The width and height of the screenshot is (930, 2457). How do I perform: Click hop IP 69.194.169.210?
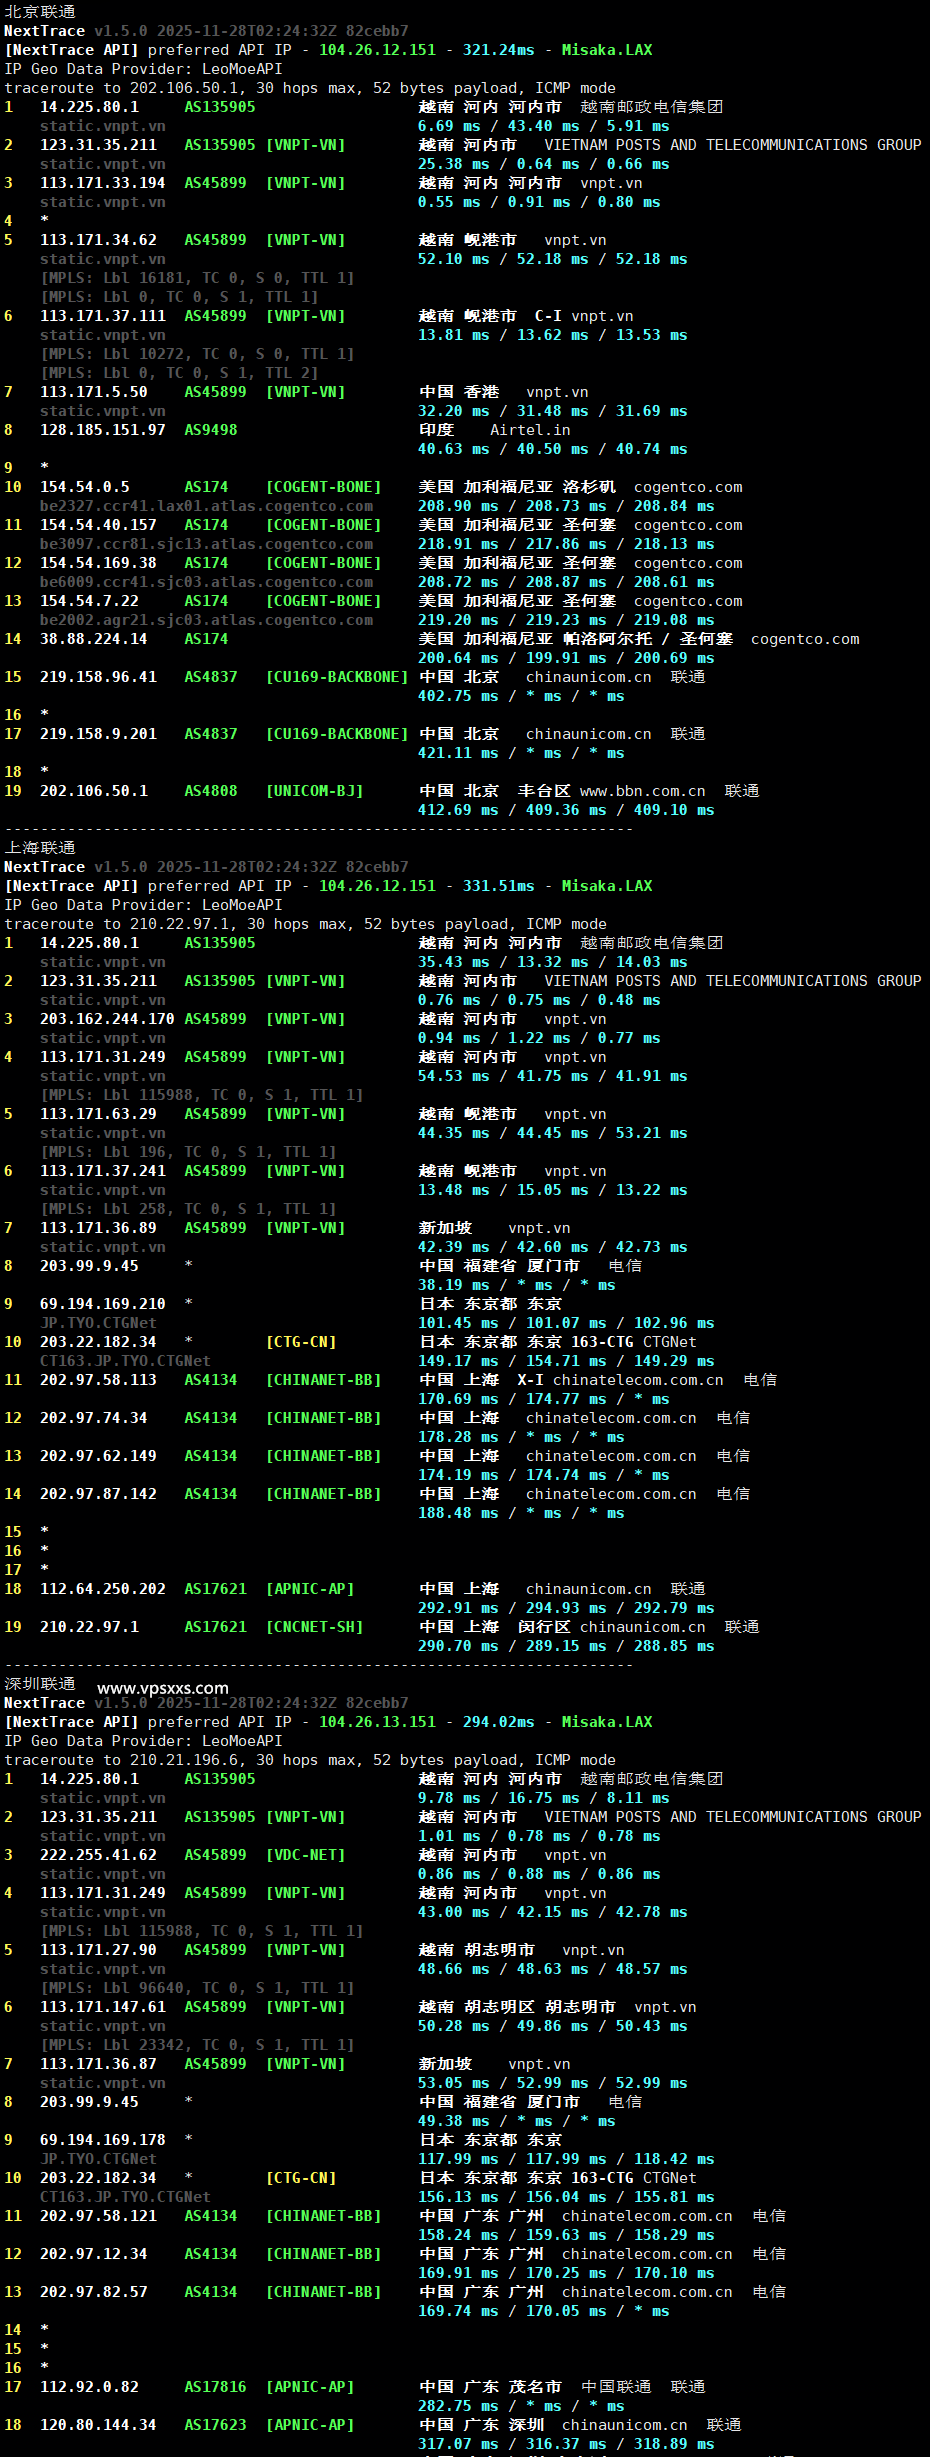point(103,1304)
